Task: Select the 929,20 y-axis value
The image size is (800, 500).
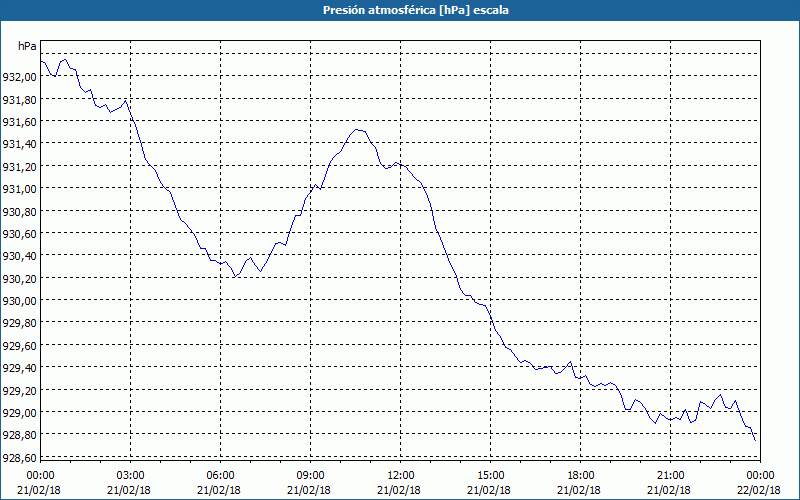Action: (x=19, y=390)
